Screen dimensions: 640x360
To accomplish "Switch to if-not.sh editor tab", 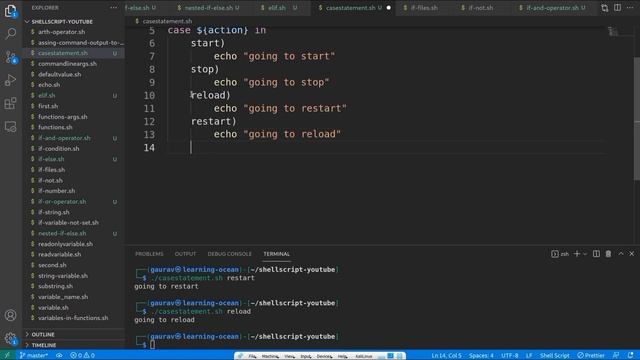I will (480, 8).
